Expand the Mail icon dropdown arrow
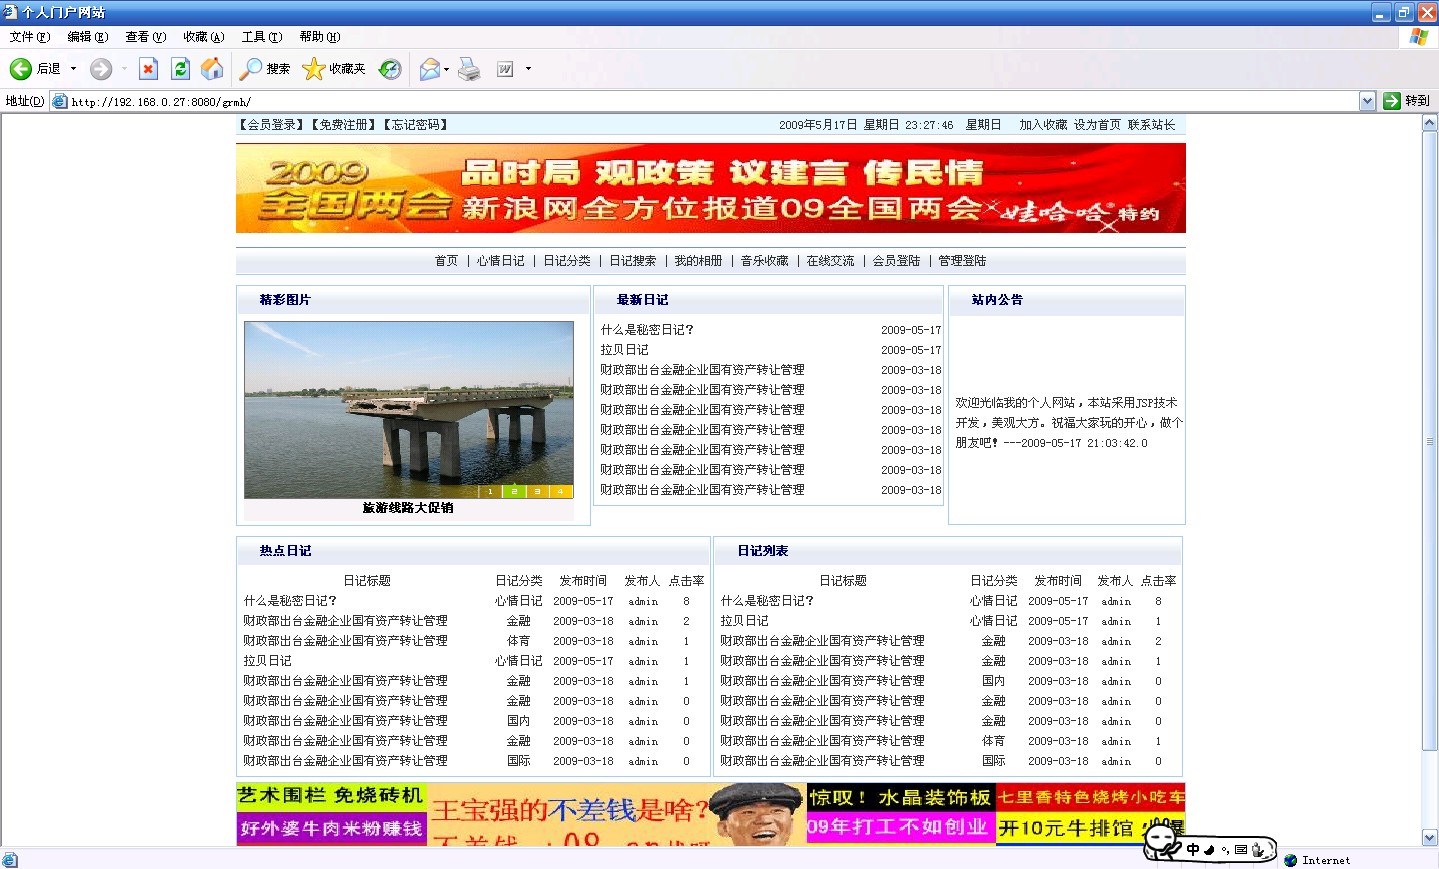The width and height of the screenshot is (1439, 869). tap(446, 69)
